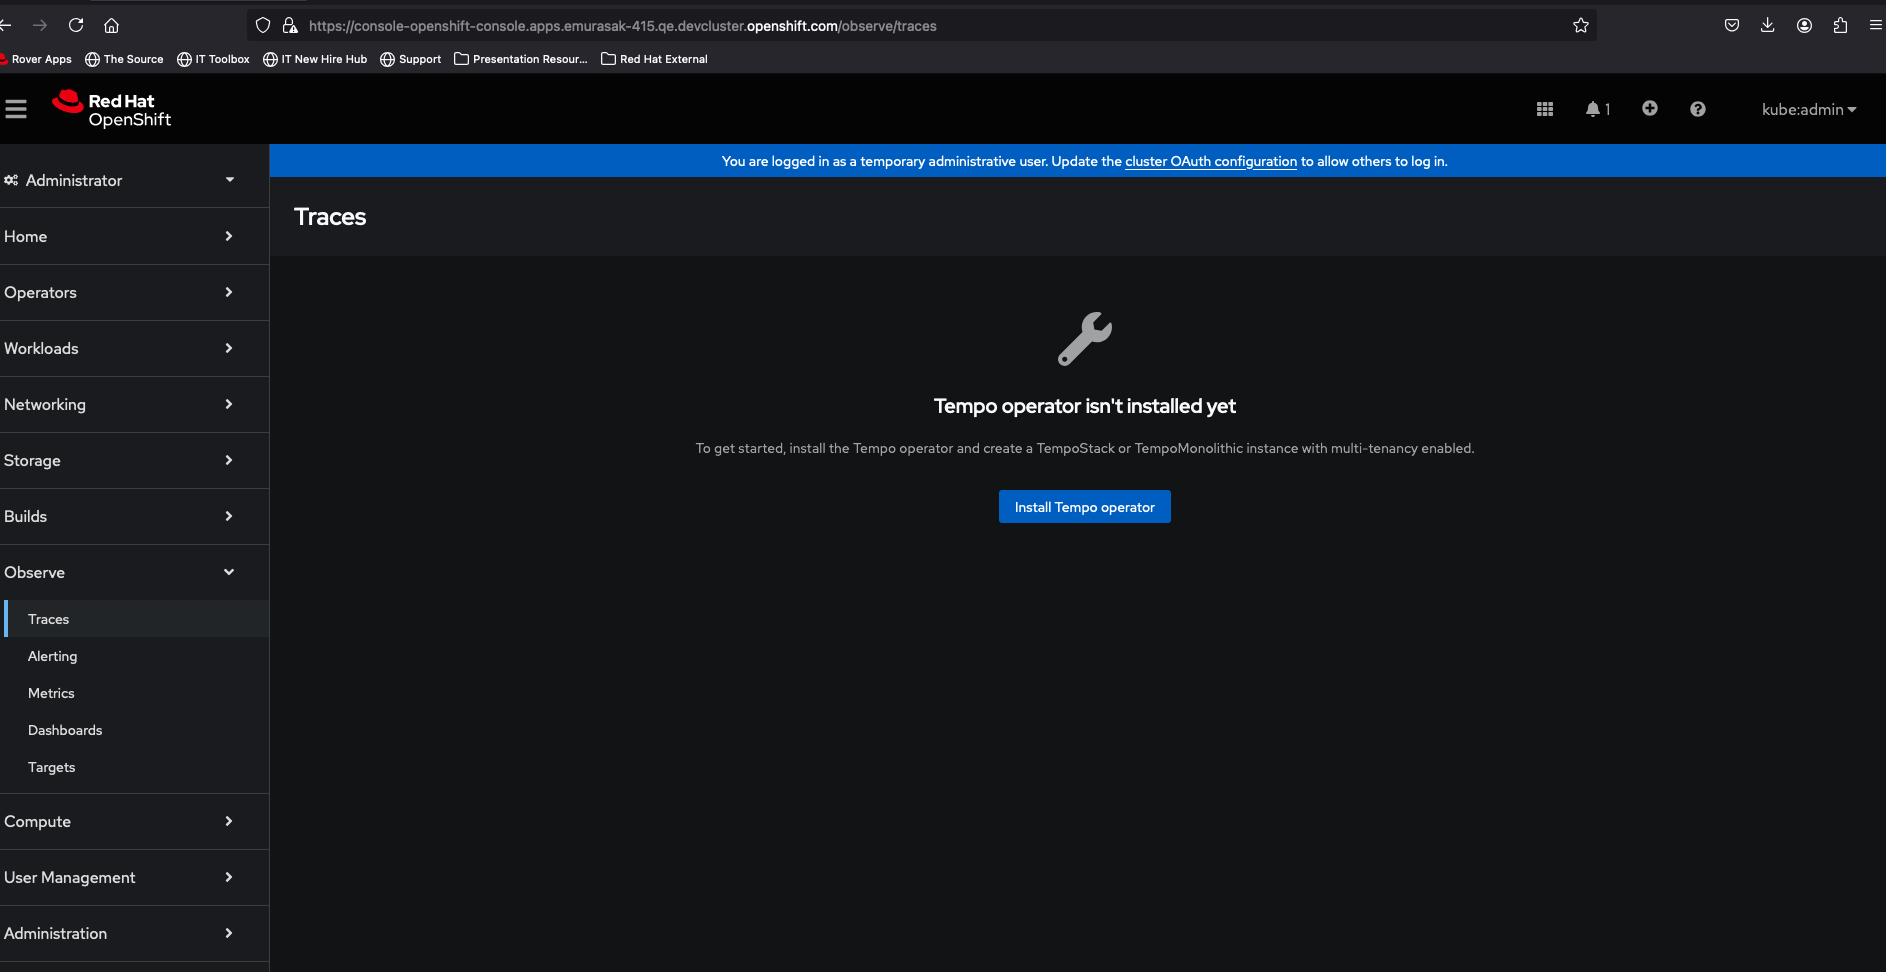Screen dimensions: 1886x972
Task: Click the shield tracking protection icon
Action: tap(263, 25)
